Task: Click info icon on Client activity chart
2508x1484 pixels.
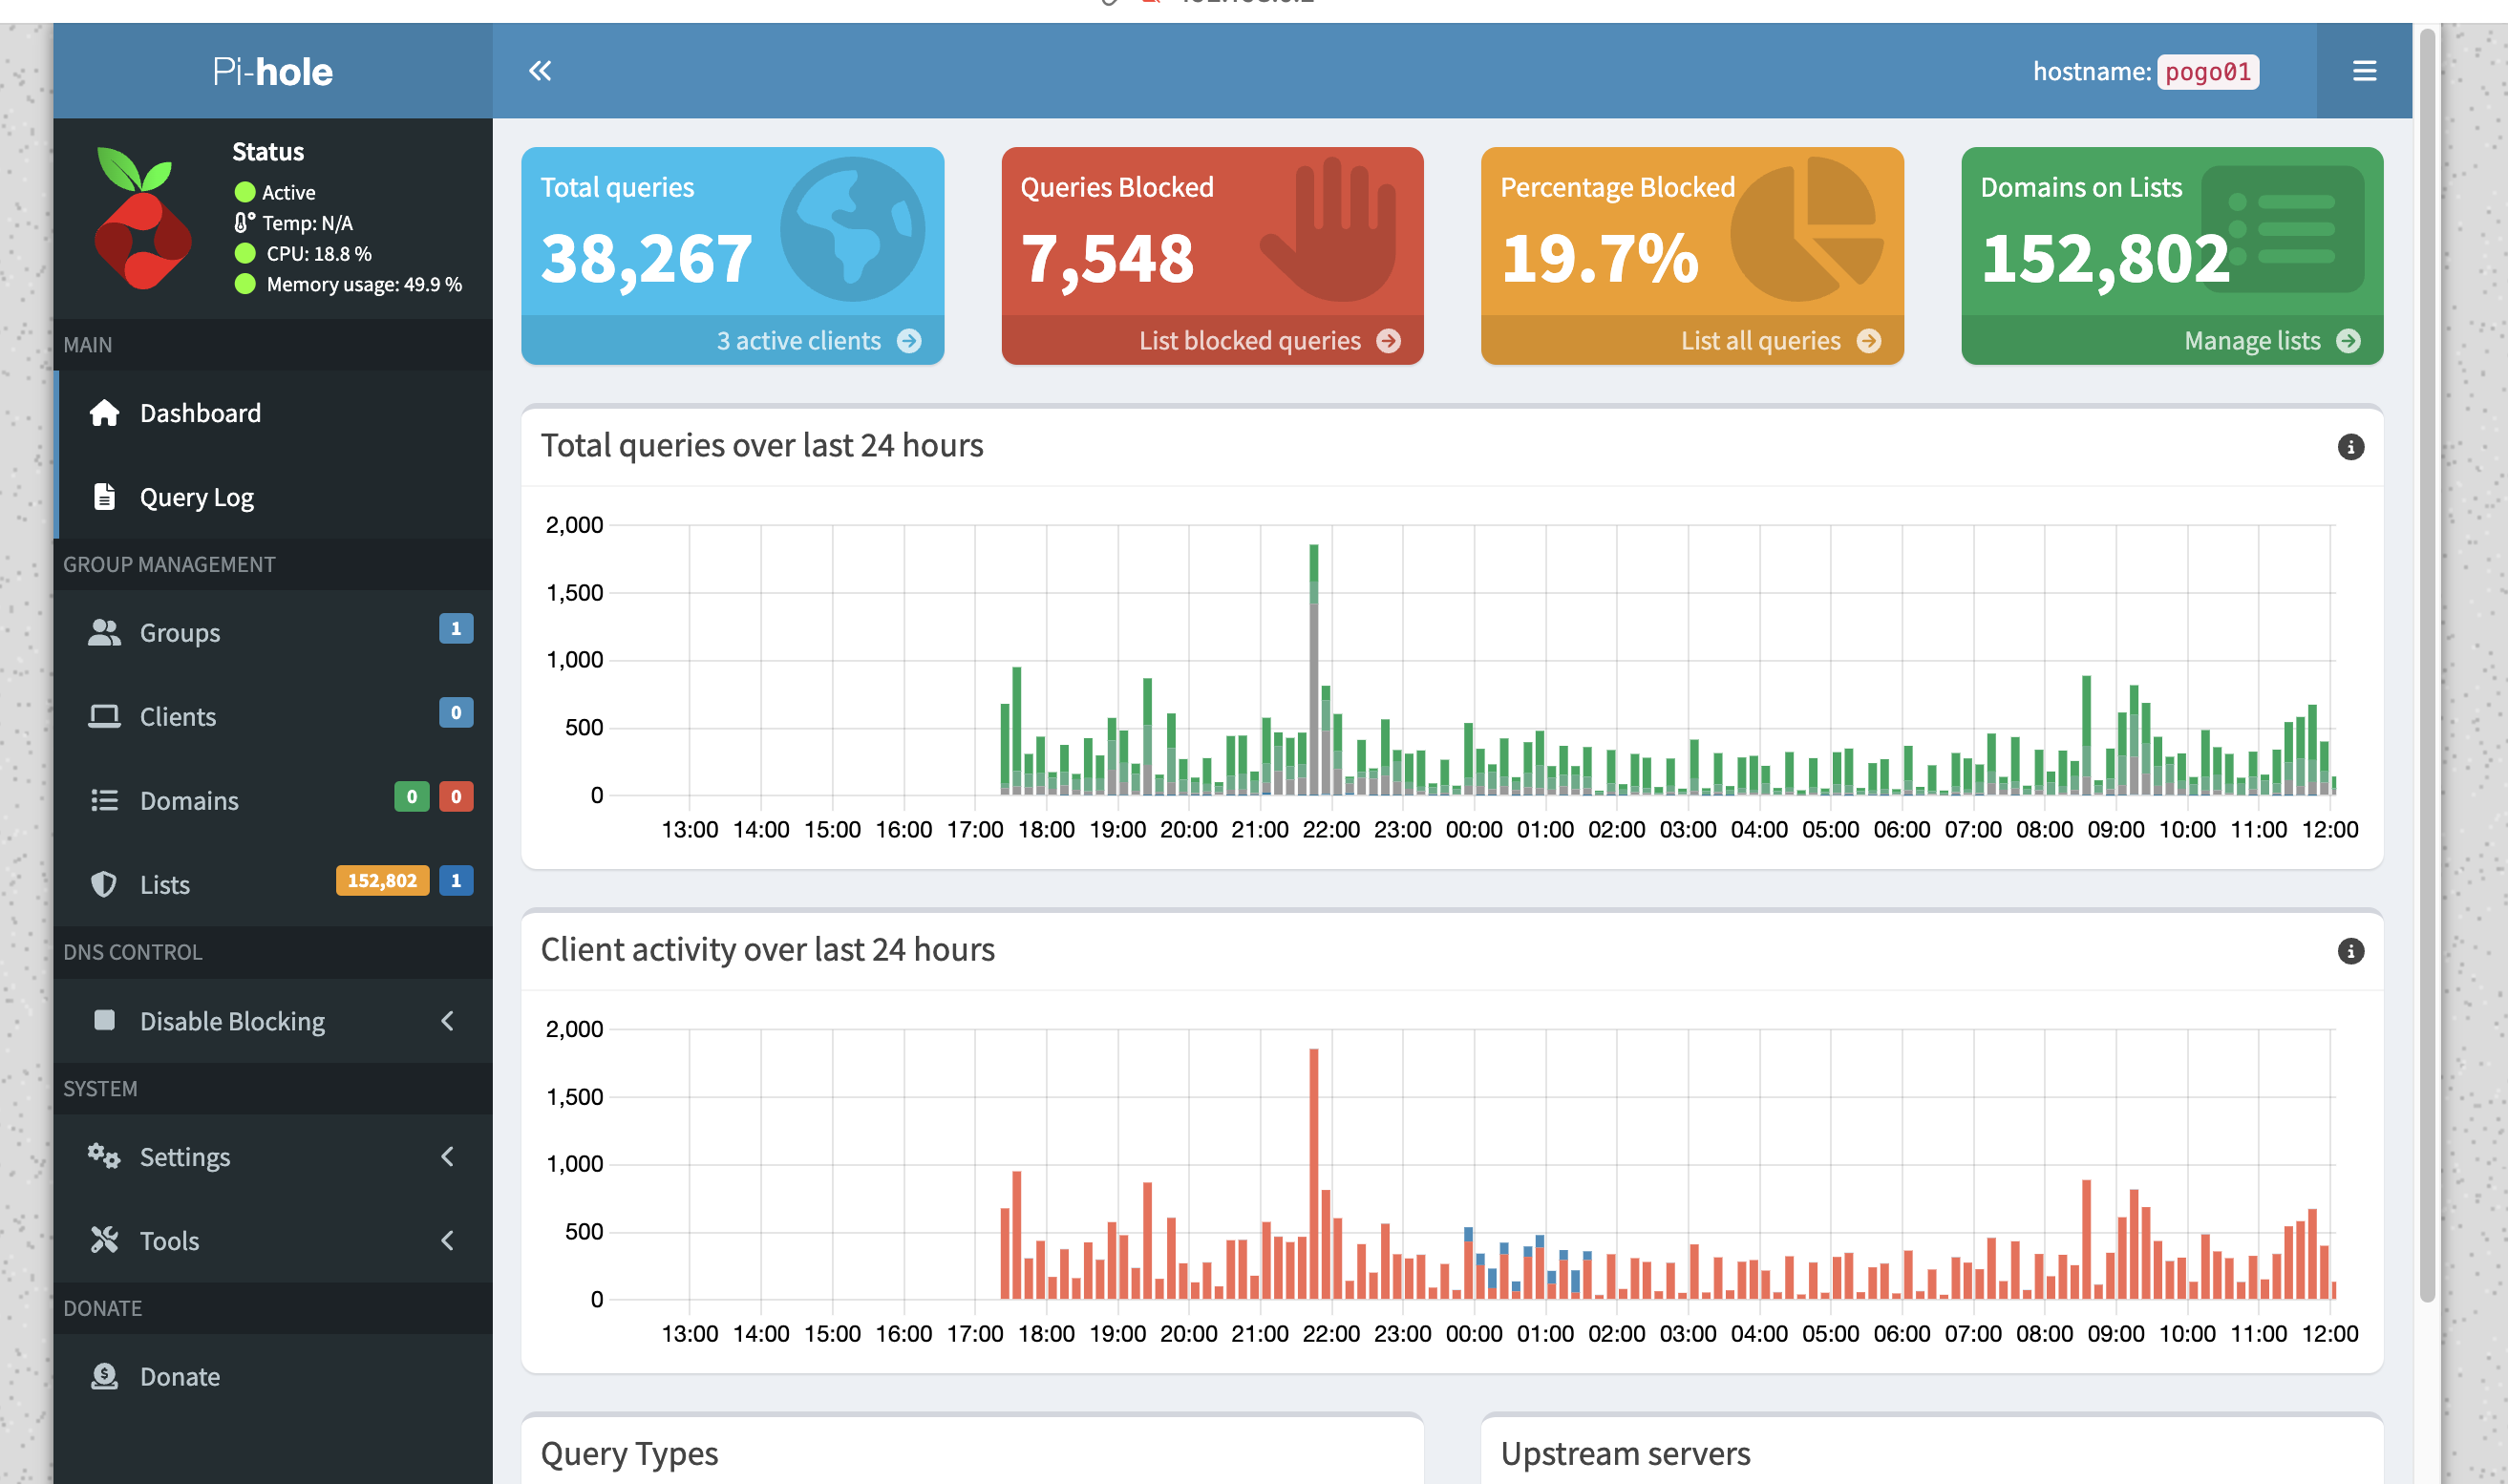Action: click(2350, 951)
